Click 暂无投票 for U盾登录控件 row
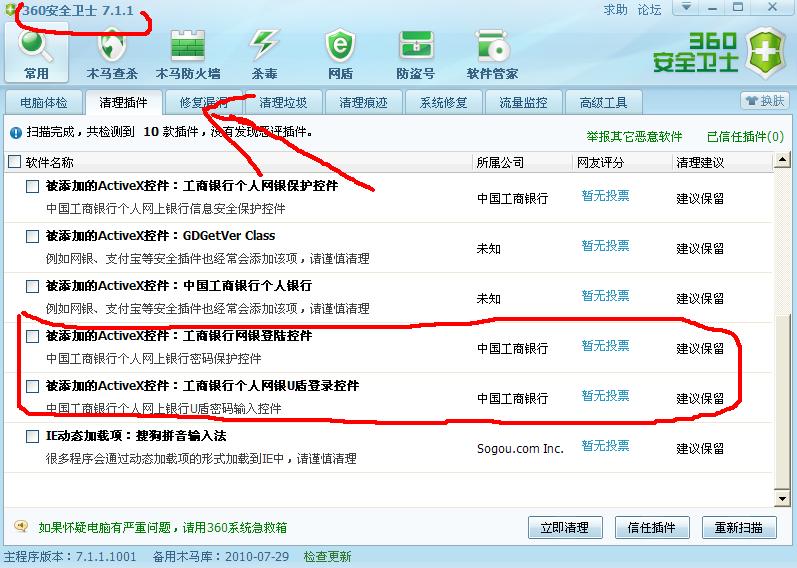This screenshot has width=797, height=568. coord(605,396)
